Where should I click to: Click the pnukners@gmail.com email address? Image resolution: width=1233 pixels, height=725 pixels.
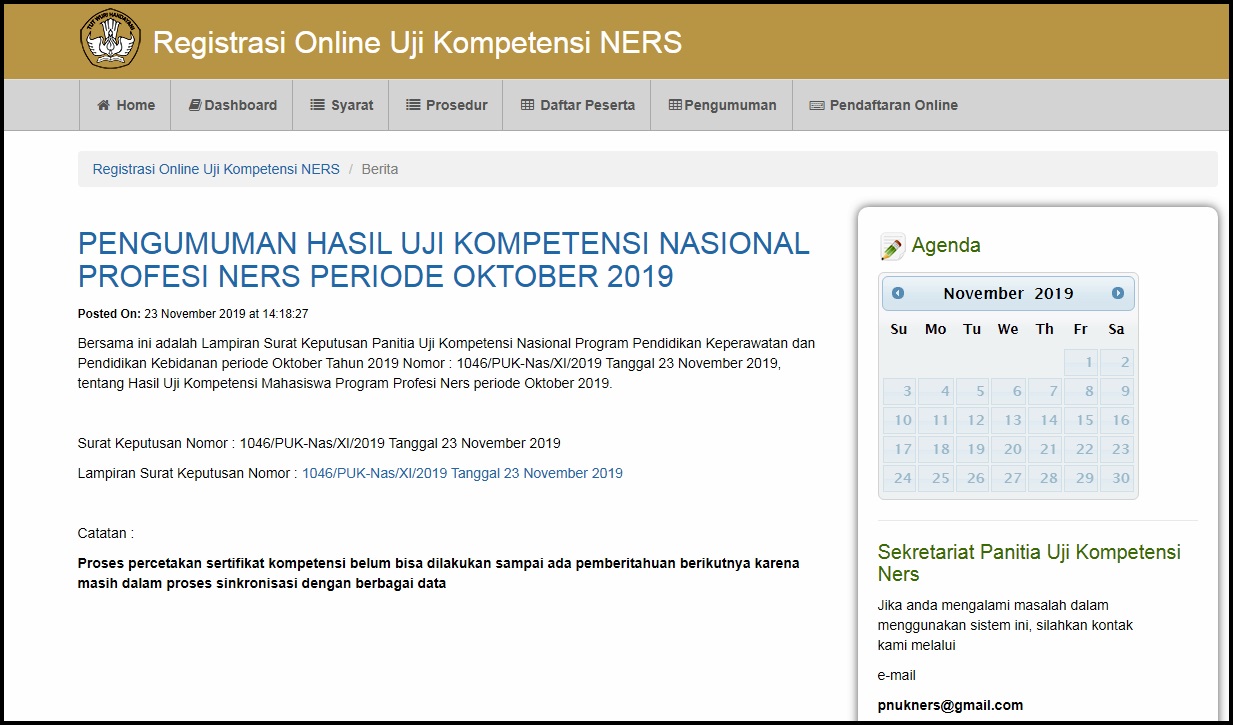point(951,704)
